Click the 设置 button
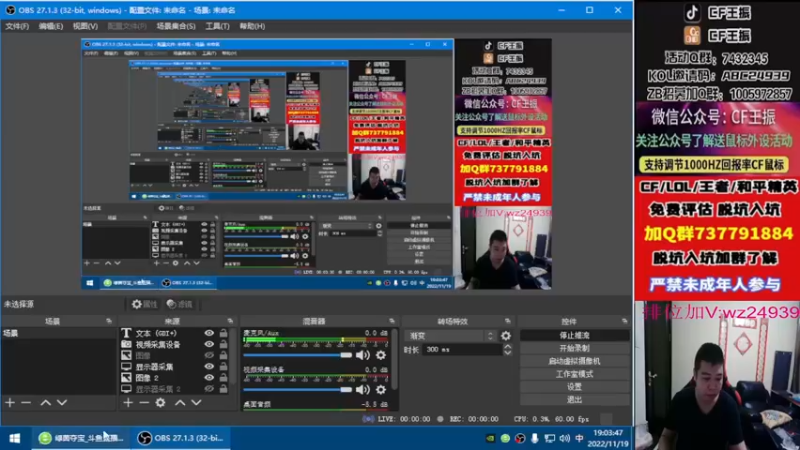Viewport: 800px width, 450px height. pos(574,387)
